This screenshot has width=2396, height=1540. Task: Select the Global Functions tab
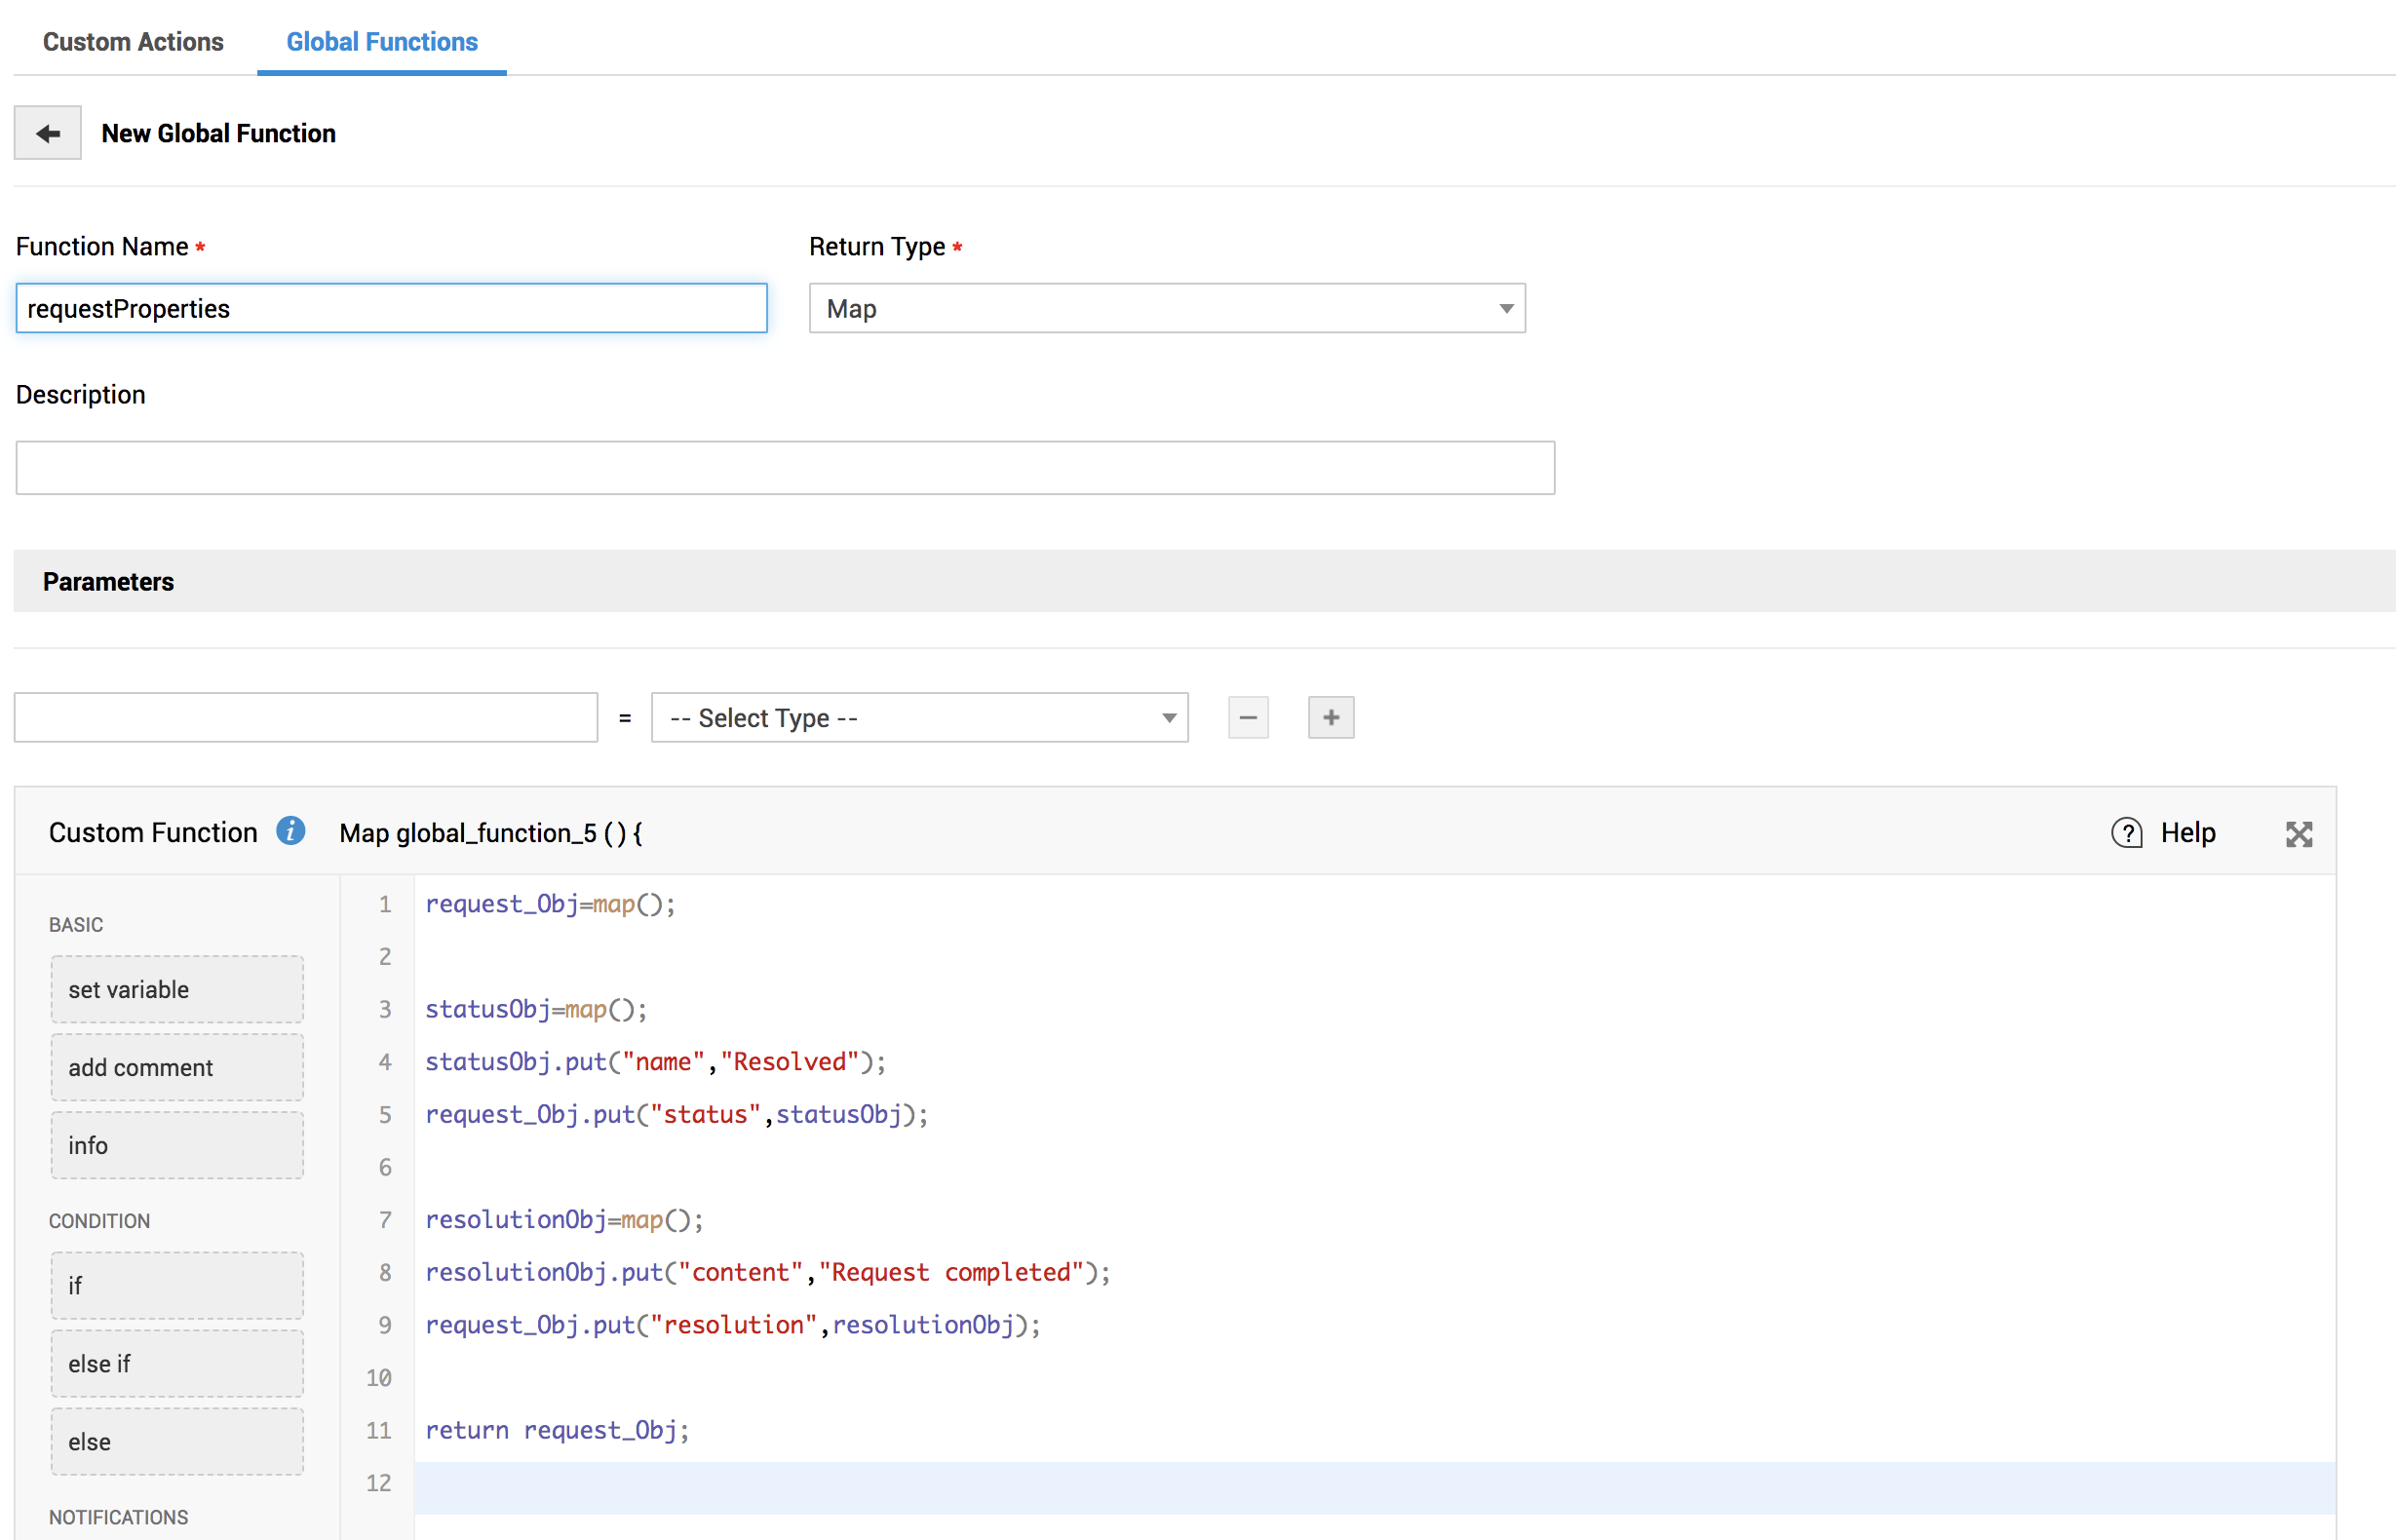pyautogui.click(x=382, y=42)
